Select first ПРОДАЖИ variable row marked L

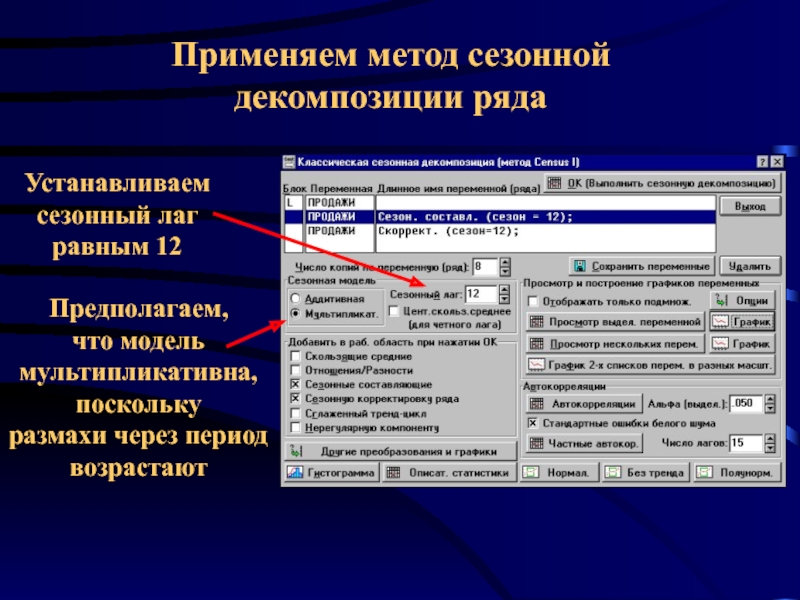coord(500,203)
